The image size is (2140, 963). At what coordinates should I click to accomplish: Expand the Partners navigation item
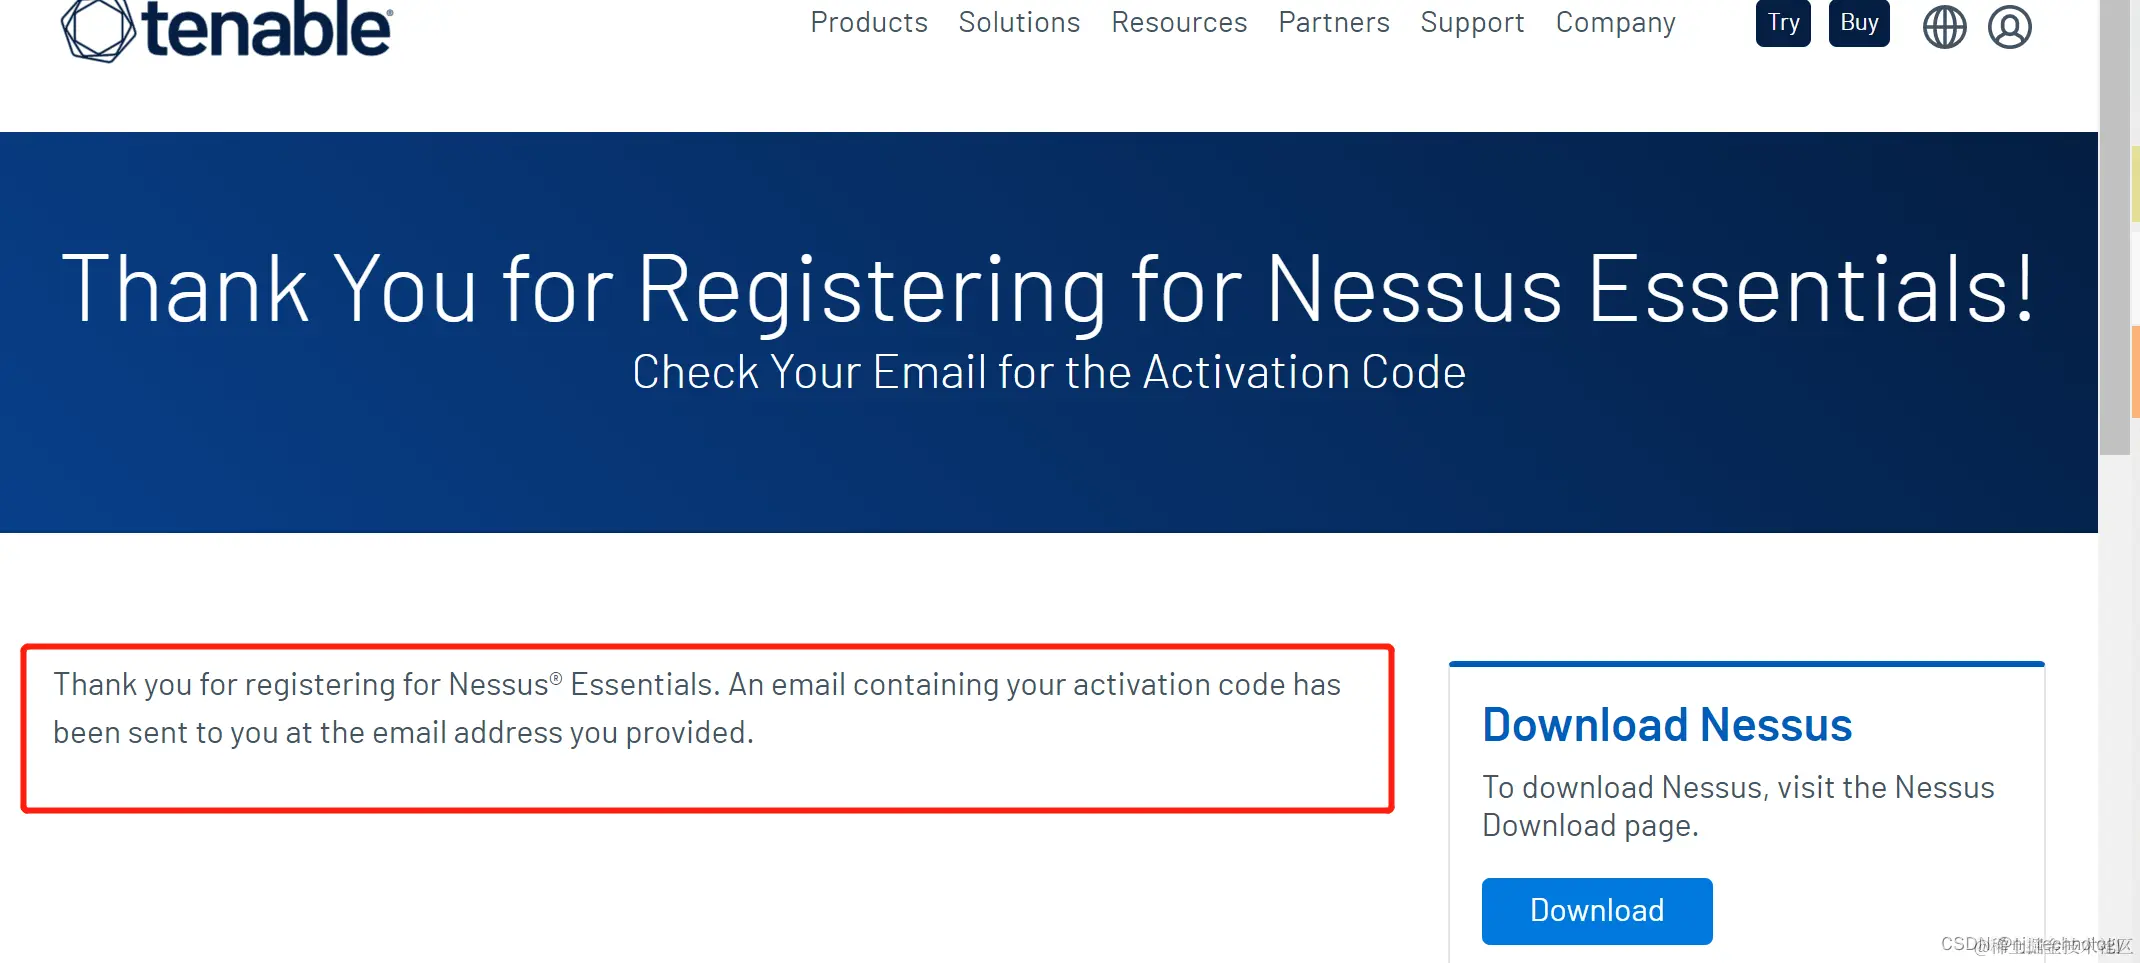tap(1334, 22)
